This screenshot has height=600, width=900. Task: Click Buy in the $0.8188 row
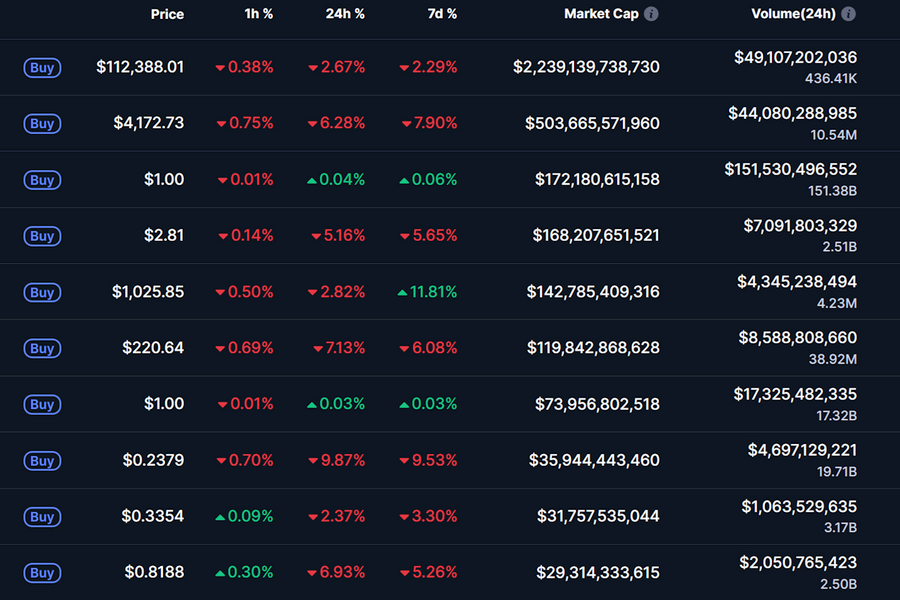tap(42, 572)
